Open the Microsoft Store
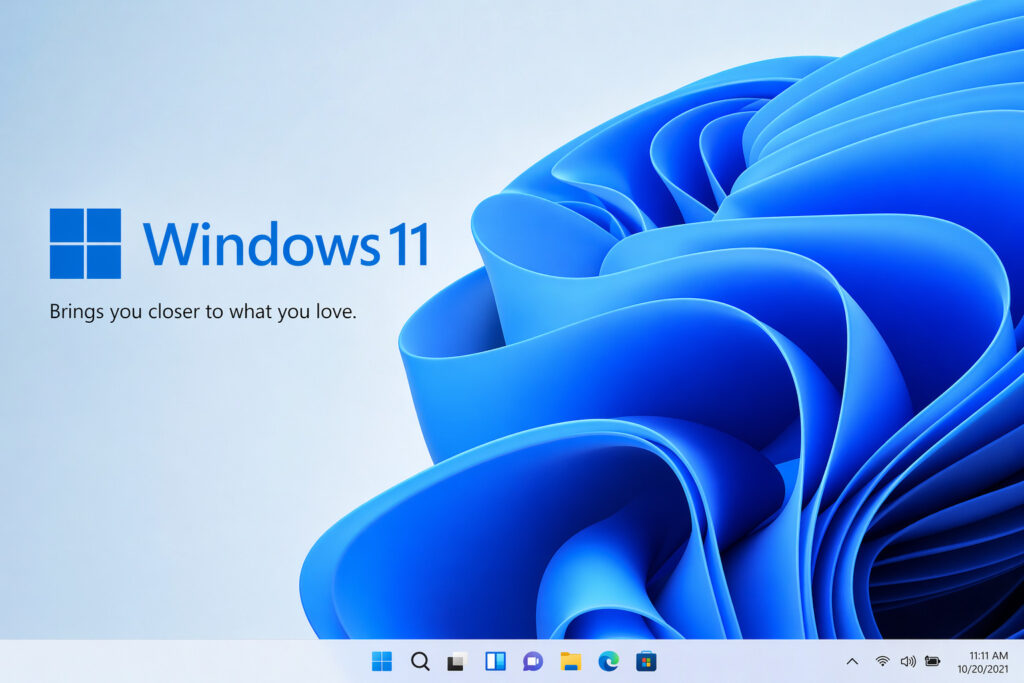 click(645, 662)
